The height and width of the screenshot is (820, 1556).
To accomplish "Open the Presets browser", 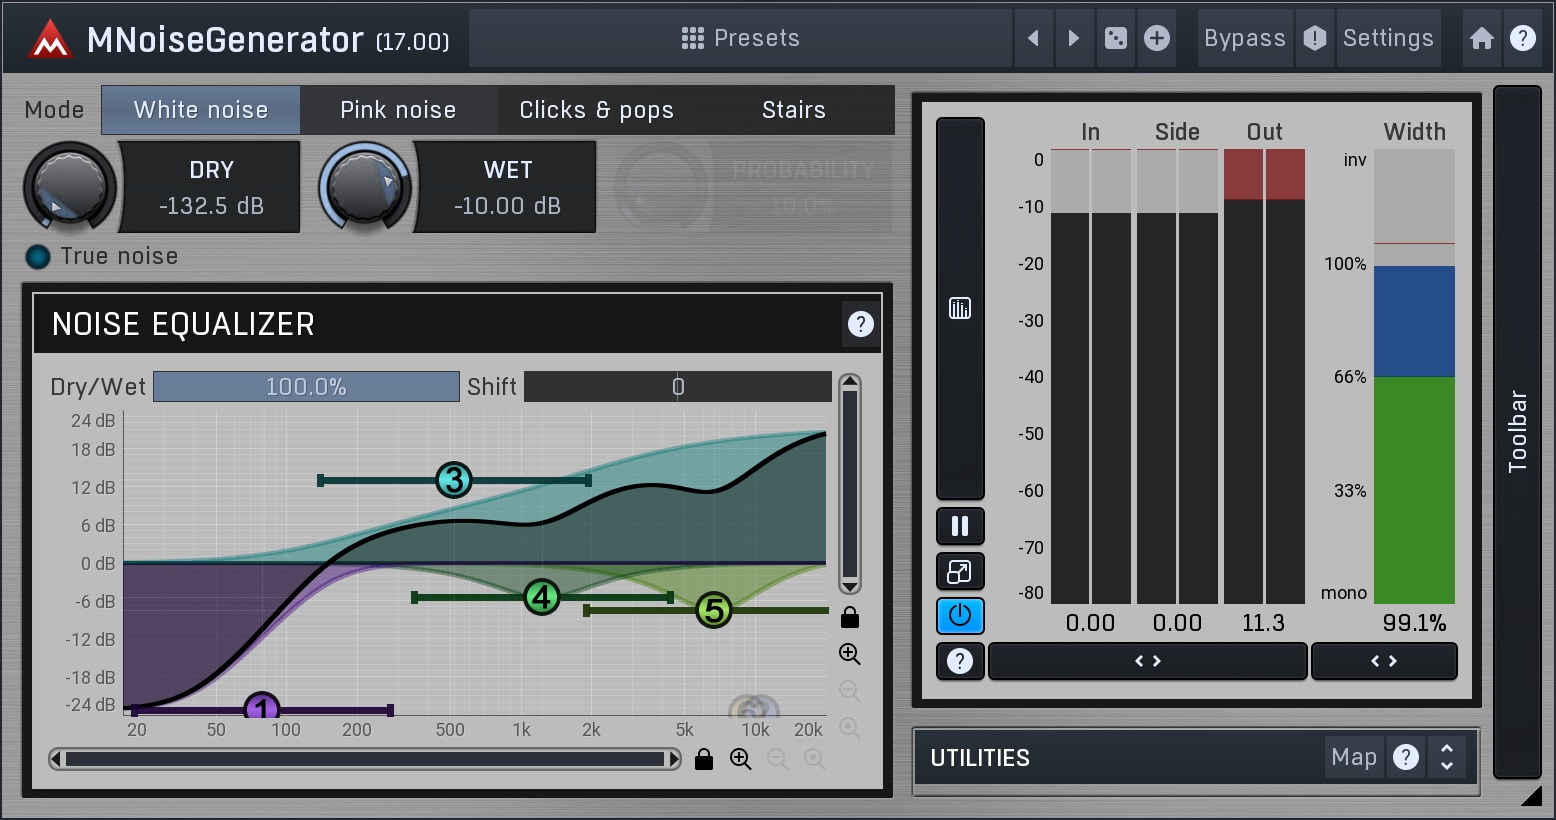I will [x=741, y=38].
